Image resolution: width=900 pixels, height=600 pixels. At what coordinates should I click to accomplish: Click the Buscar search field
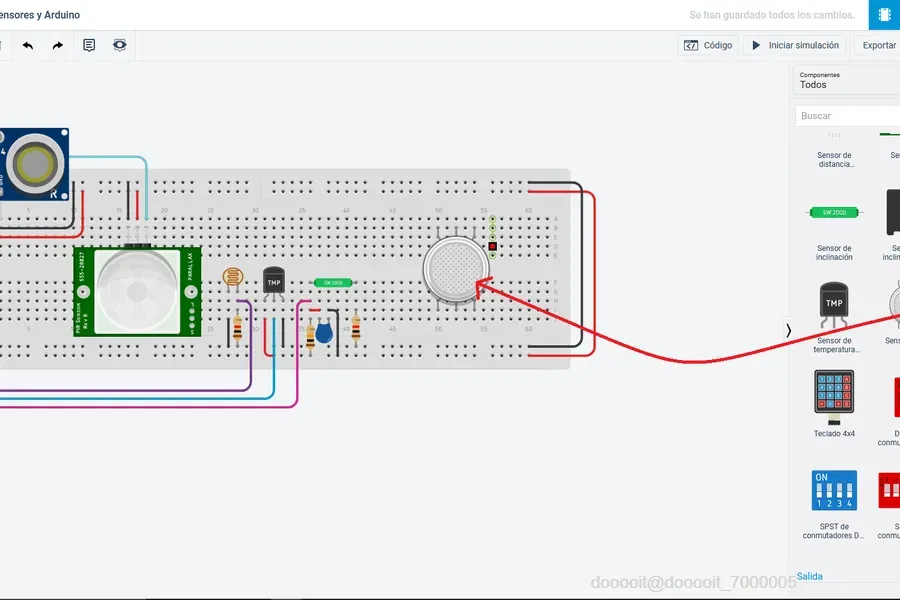[848, 116]
